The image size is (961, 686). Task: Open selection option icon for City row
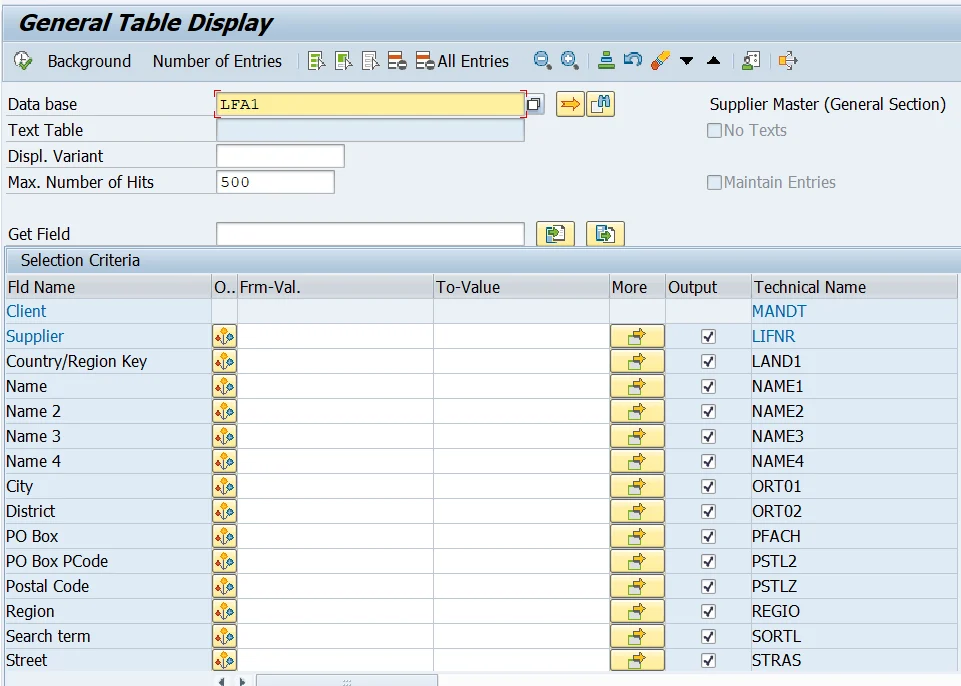tap(224, 487)
